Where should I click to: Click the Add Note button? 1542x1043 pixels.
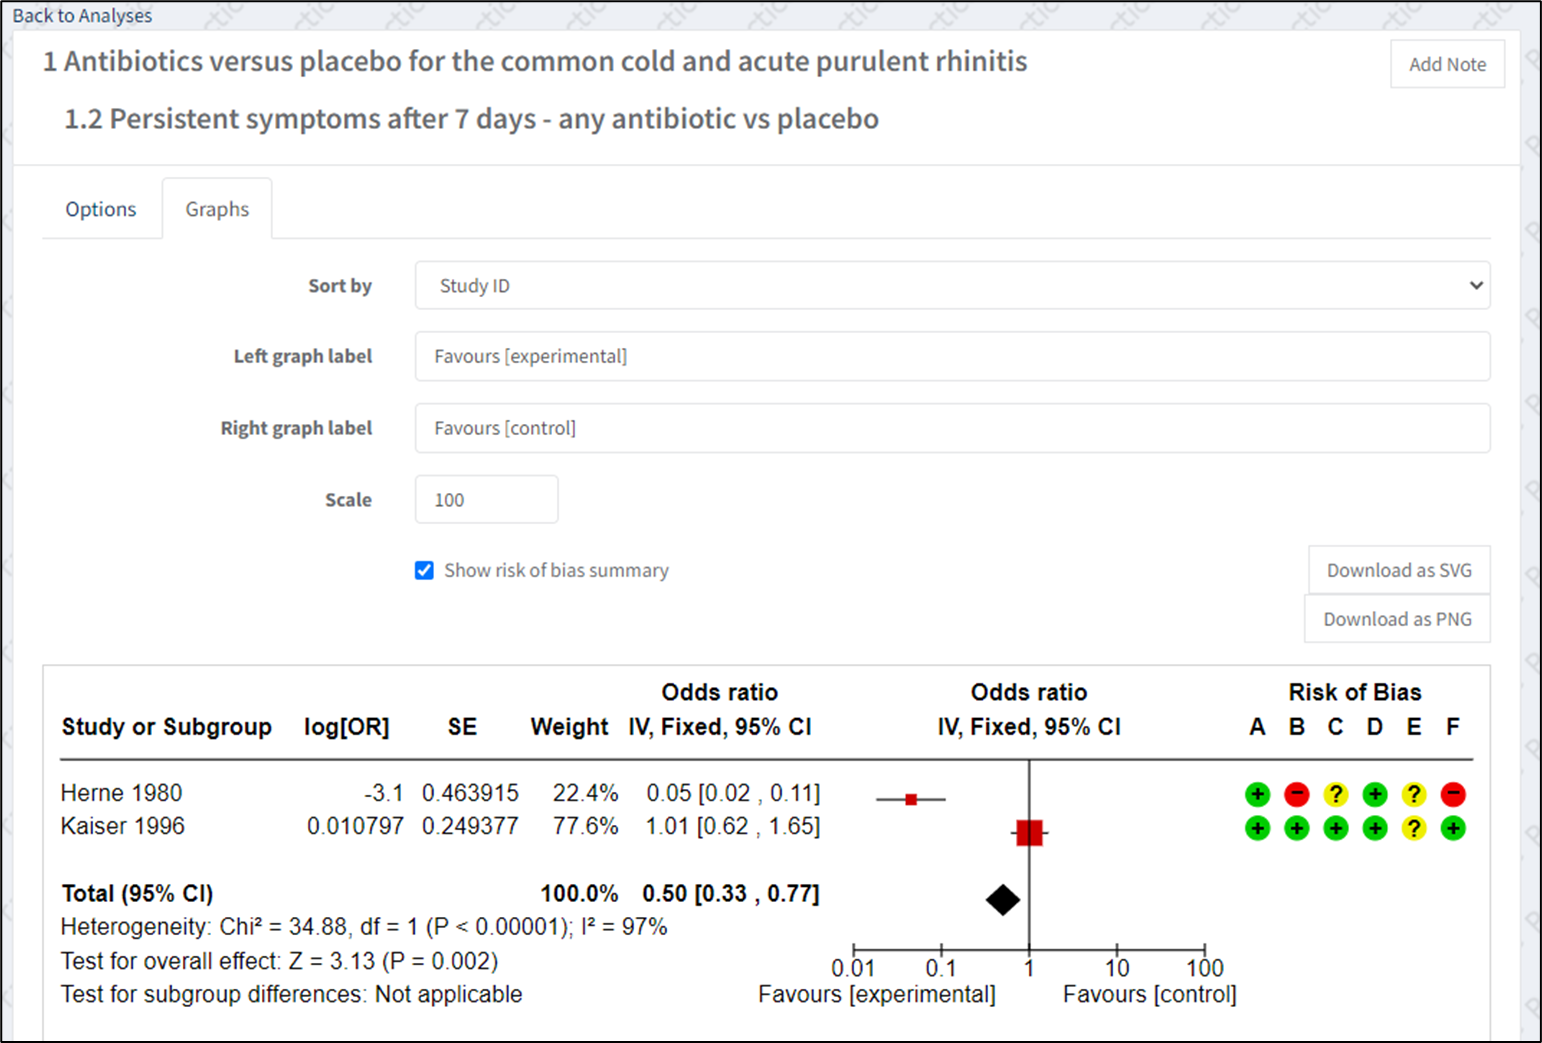[1446, 65]
